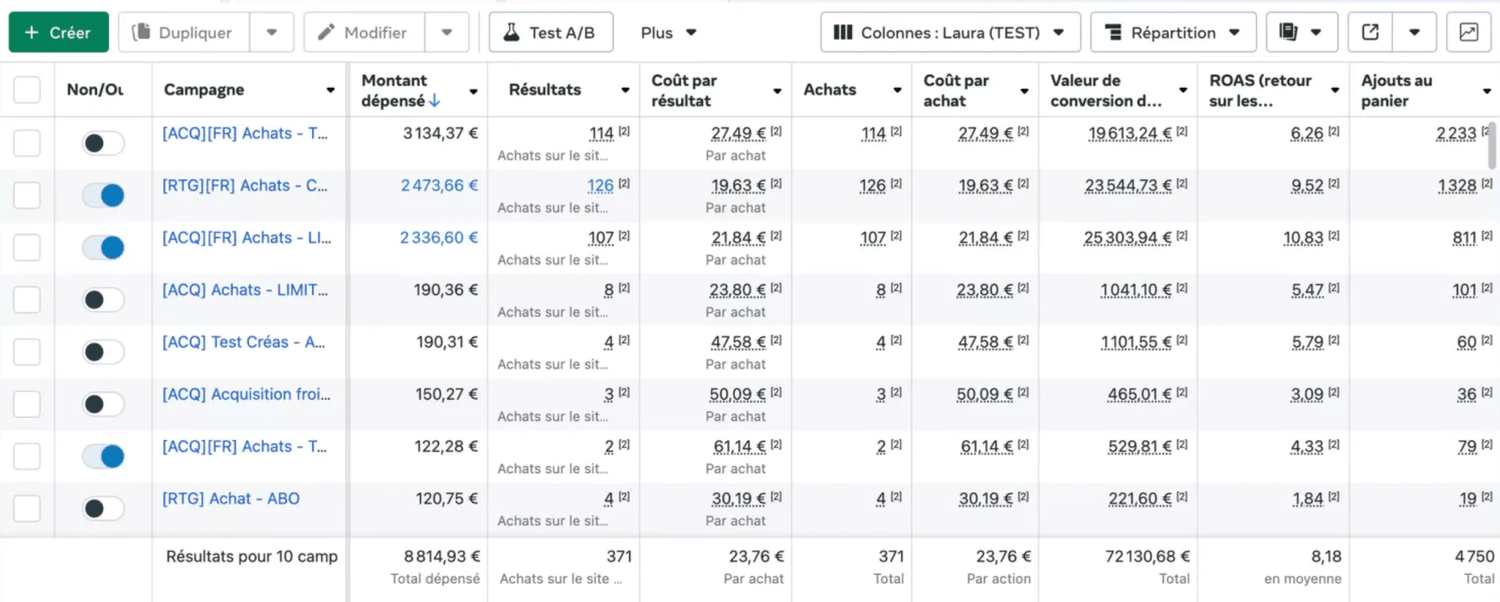This screenshot has height=602, width=1500.
Task: Expand the Dupliquer dropdown arrow
Action: coord(272,33)
